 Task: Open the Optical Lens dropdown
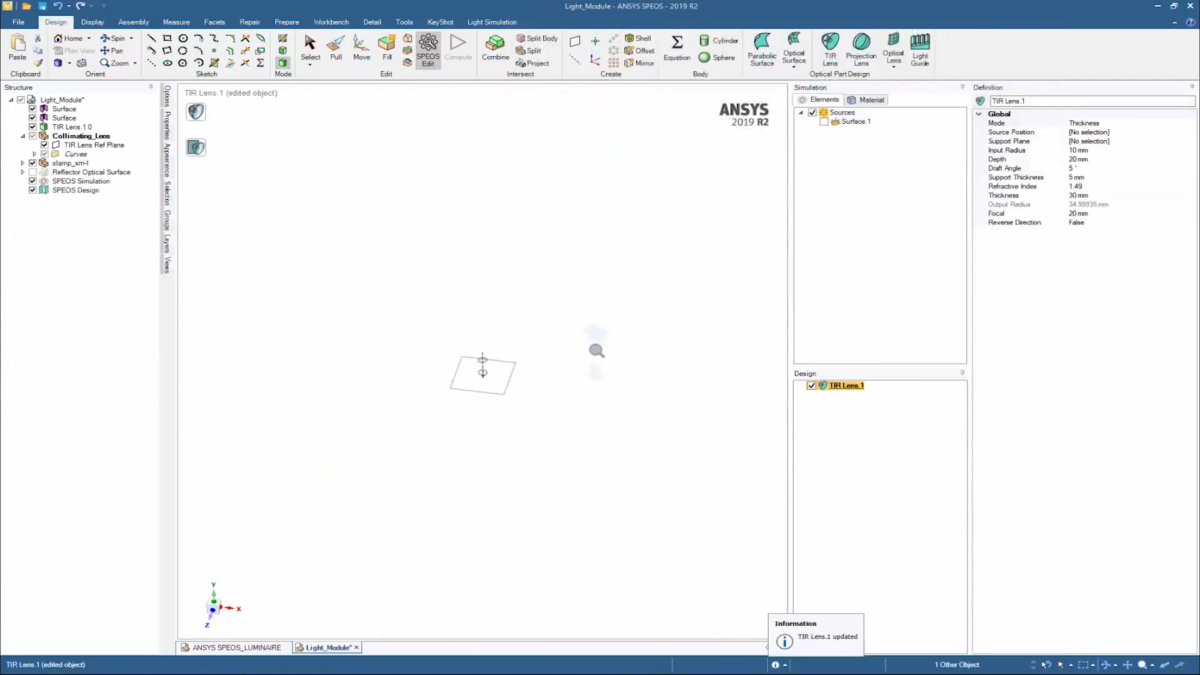click(x=893, y=66)
